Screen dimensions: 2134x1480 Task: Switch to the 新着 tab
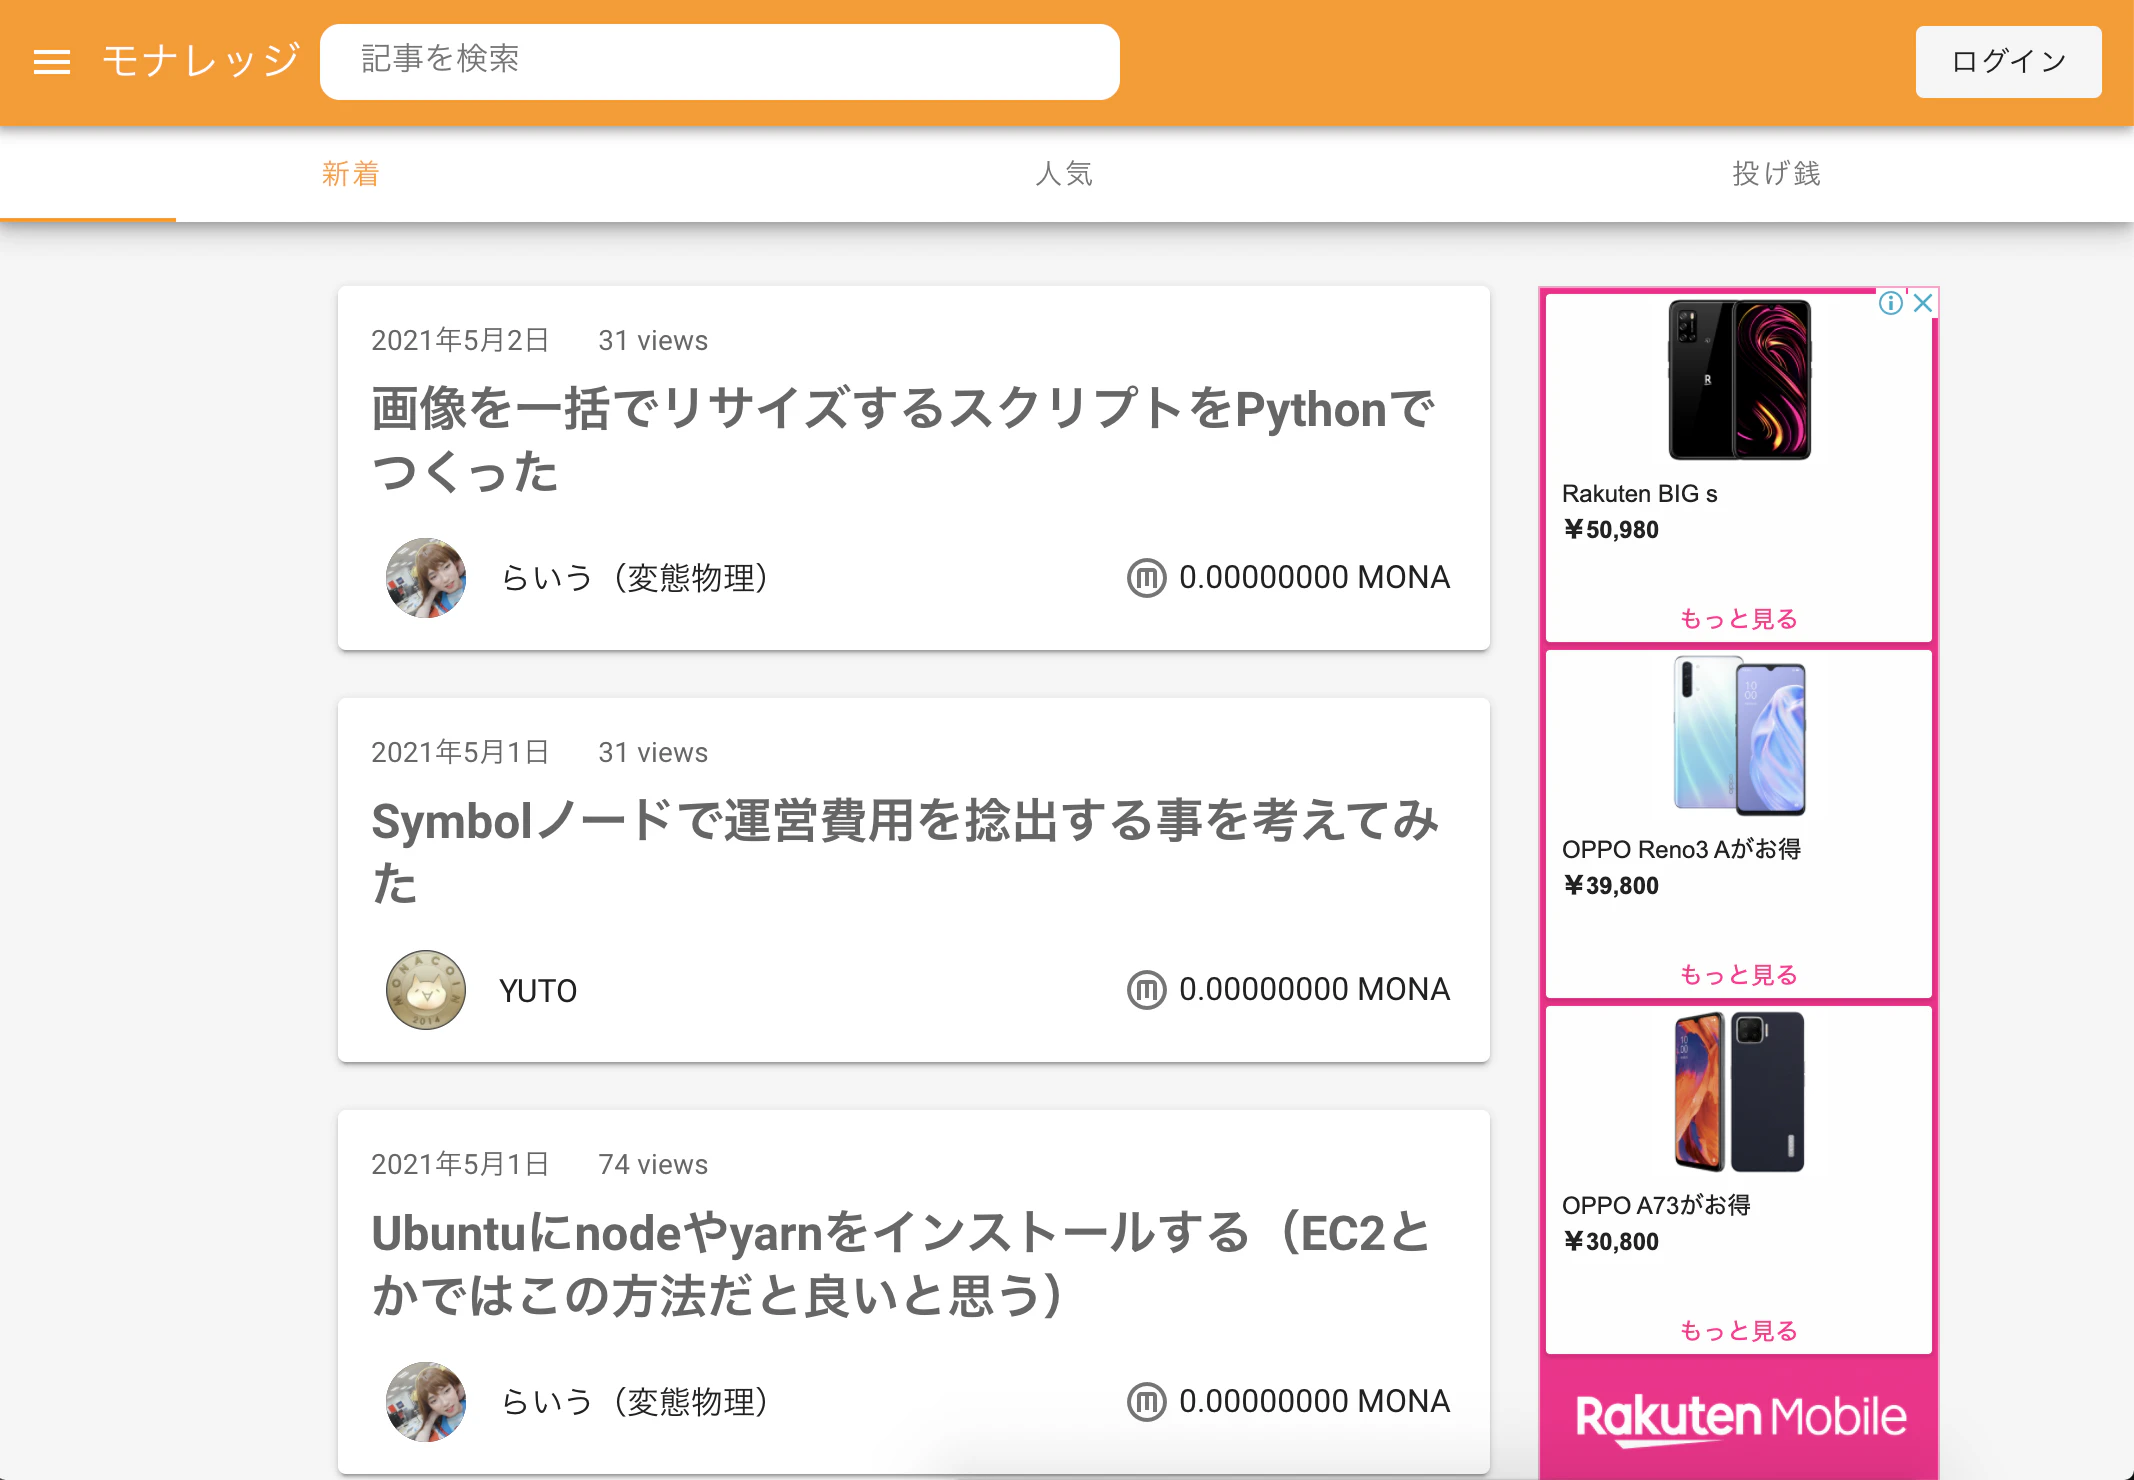pyautogui.click(x=351, y=174)
